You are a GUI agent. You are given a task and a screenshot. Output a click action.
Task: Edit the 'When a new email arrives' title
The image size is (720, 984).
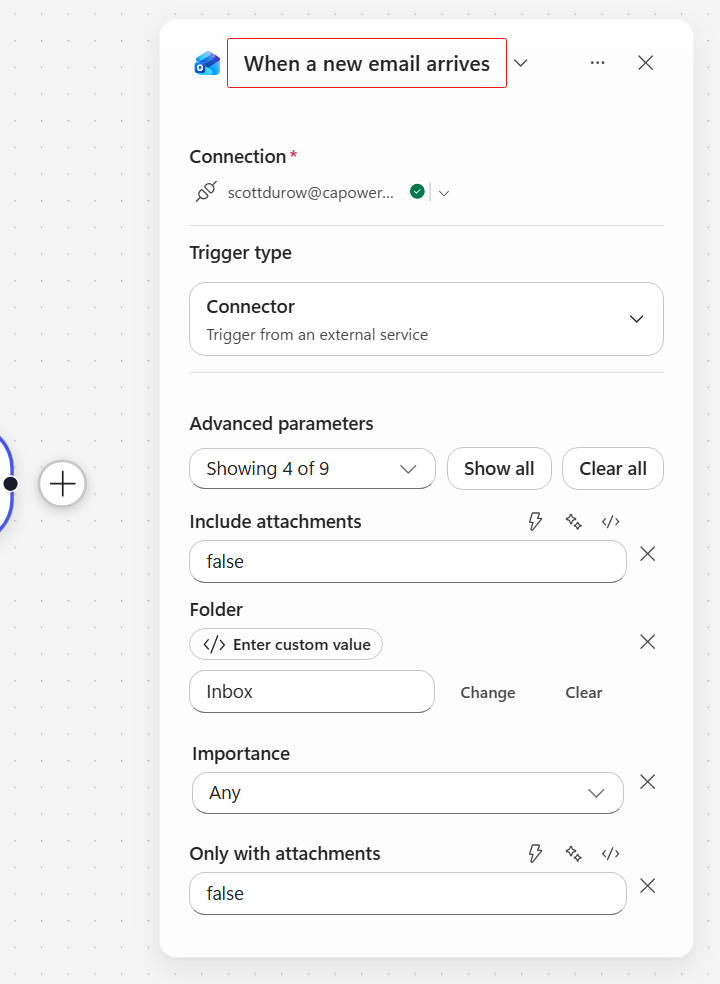367,63
